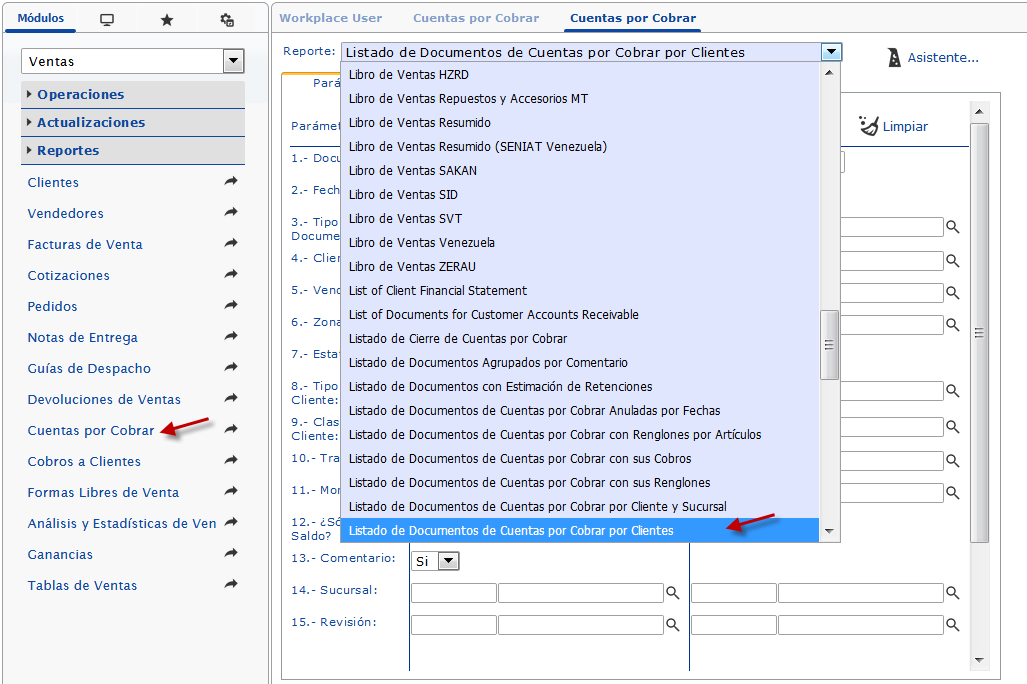Open the favorites star tab
This screenshot has height=684, width=1027.
click(166, 18)
